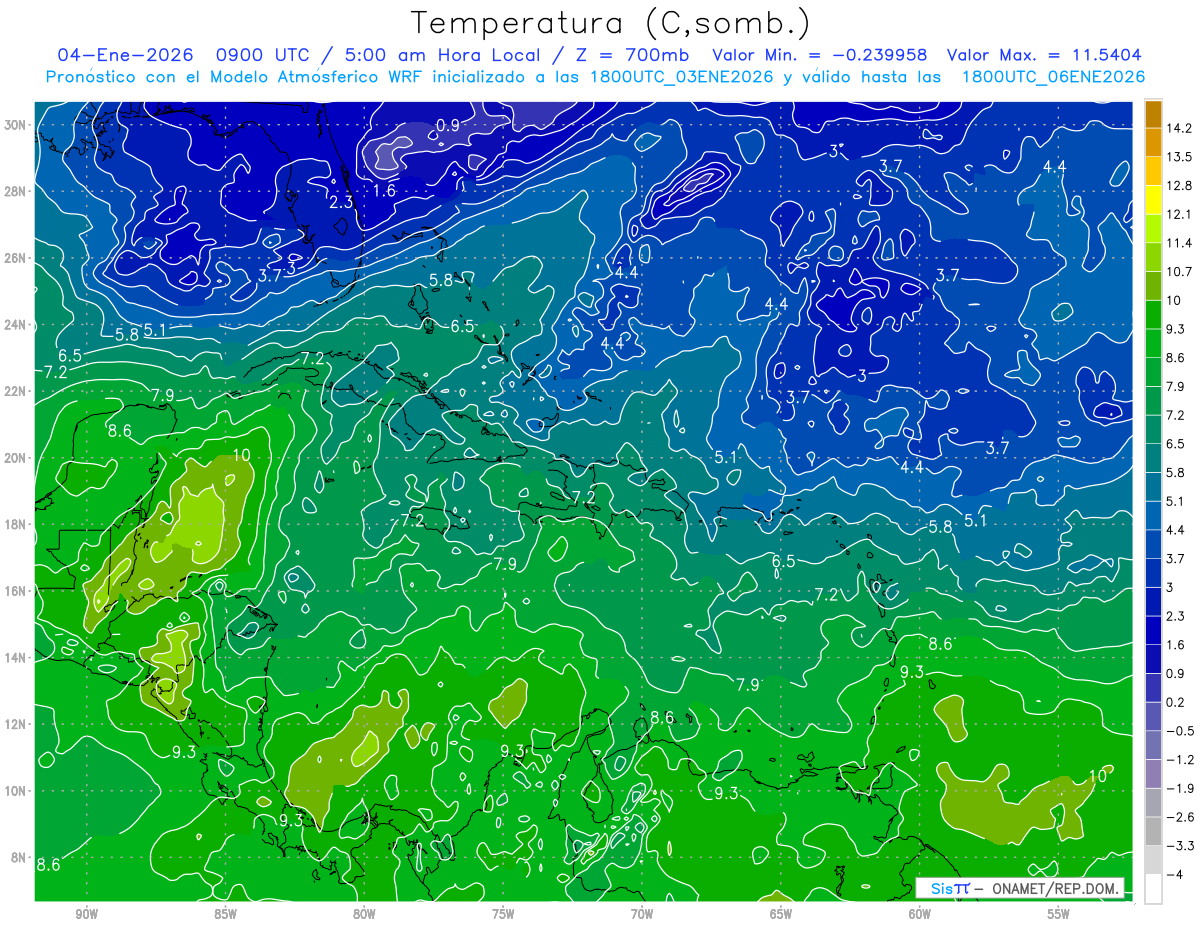Click "Valor Max. = 11.5404"

(1044, 54)
